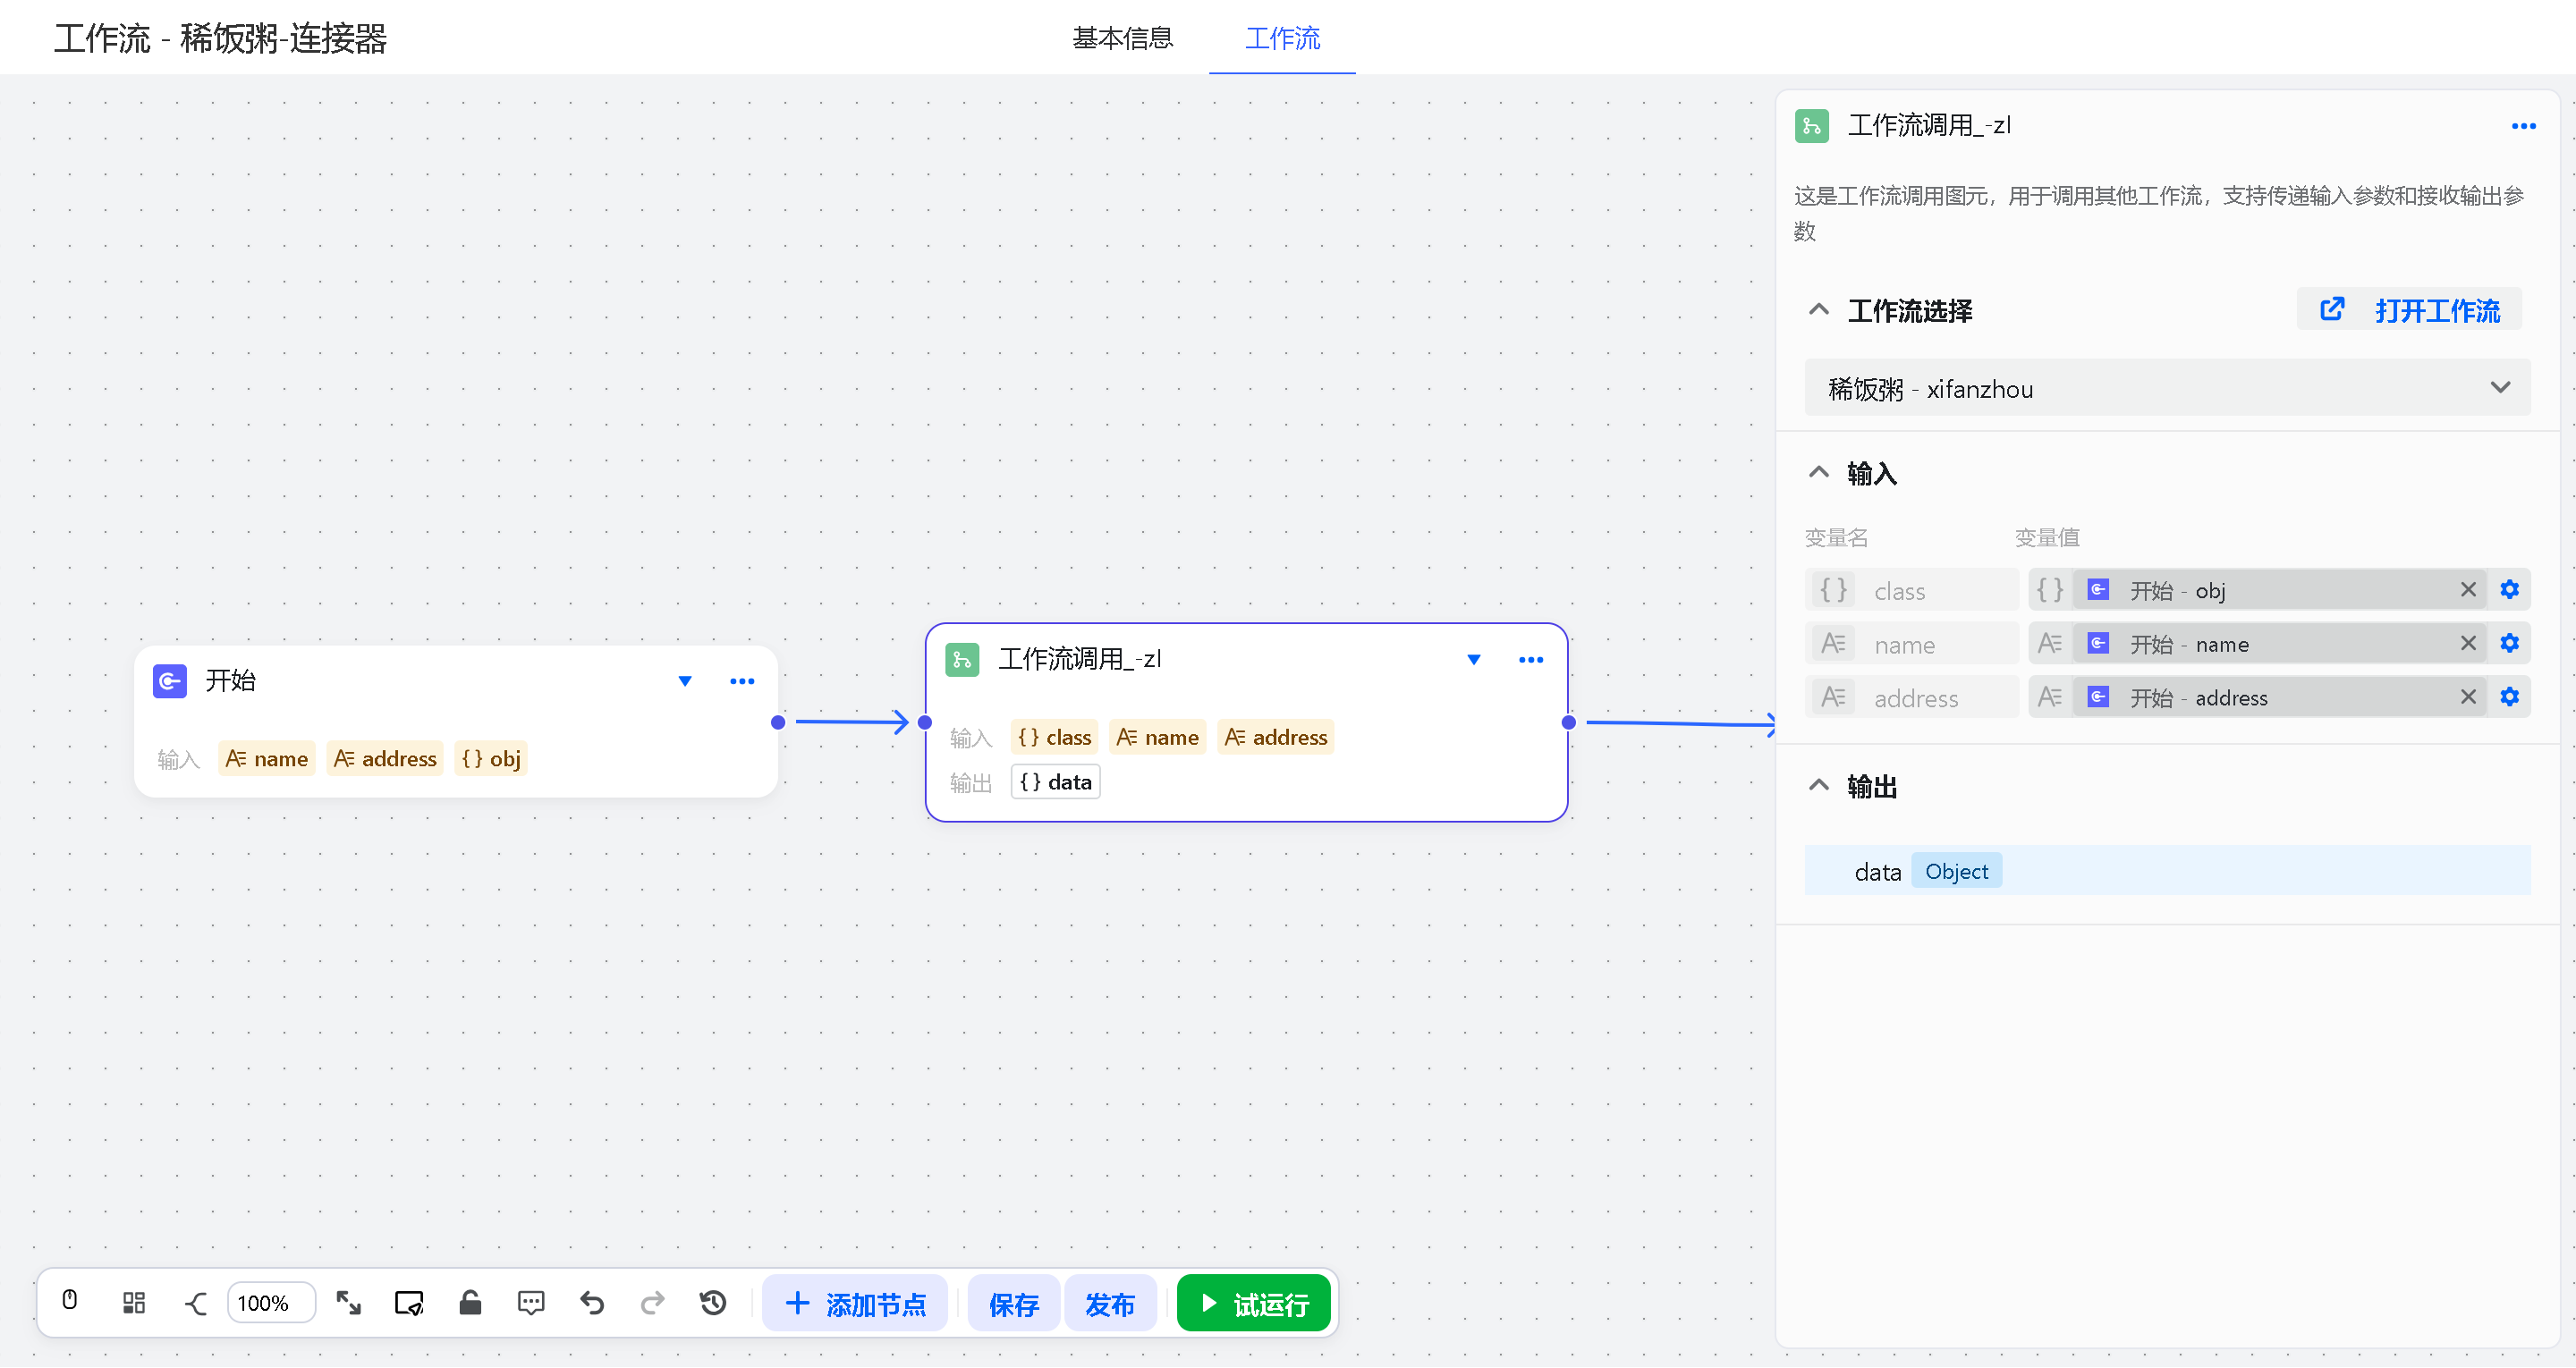Viewport: 2576px width, 1368px height.
Task: Click the auto-layout grid icon in toolbar
Action: click(x=134, y=1302)
